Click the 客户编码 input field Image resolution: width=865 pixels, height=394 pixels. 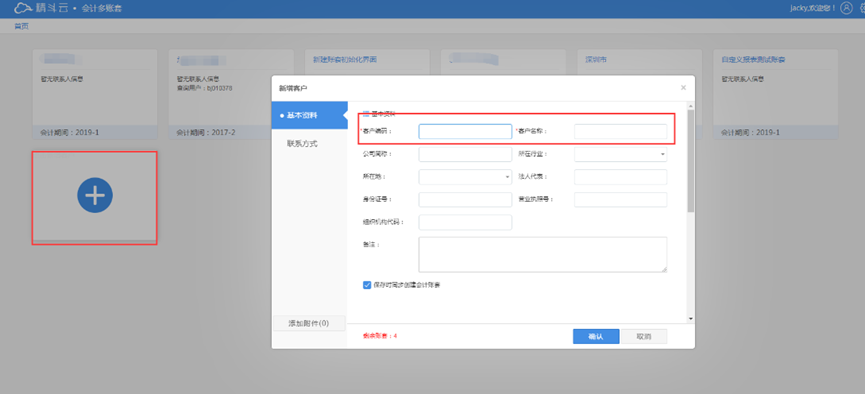[465, 131]
